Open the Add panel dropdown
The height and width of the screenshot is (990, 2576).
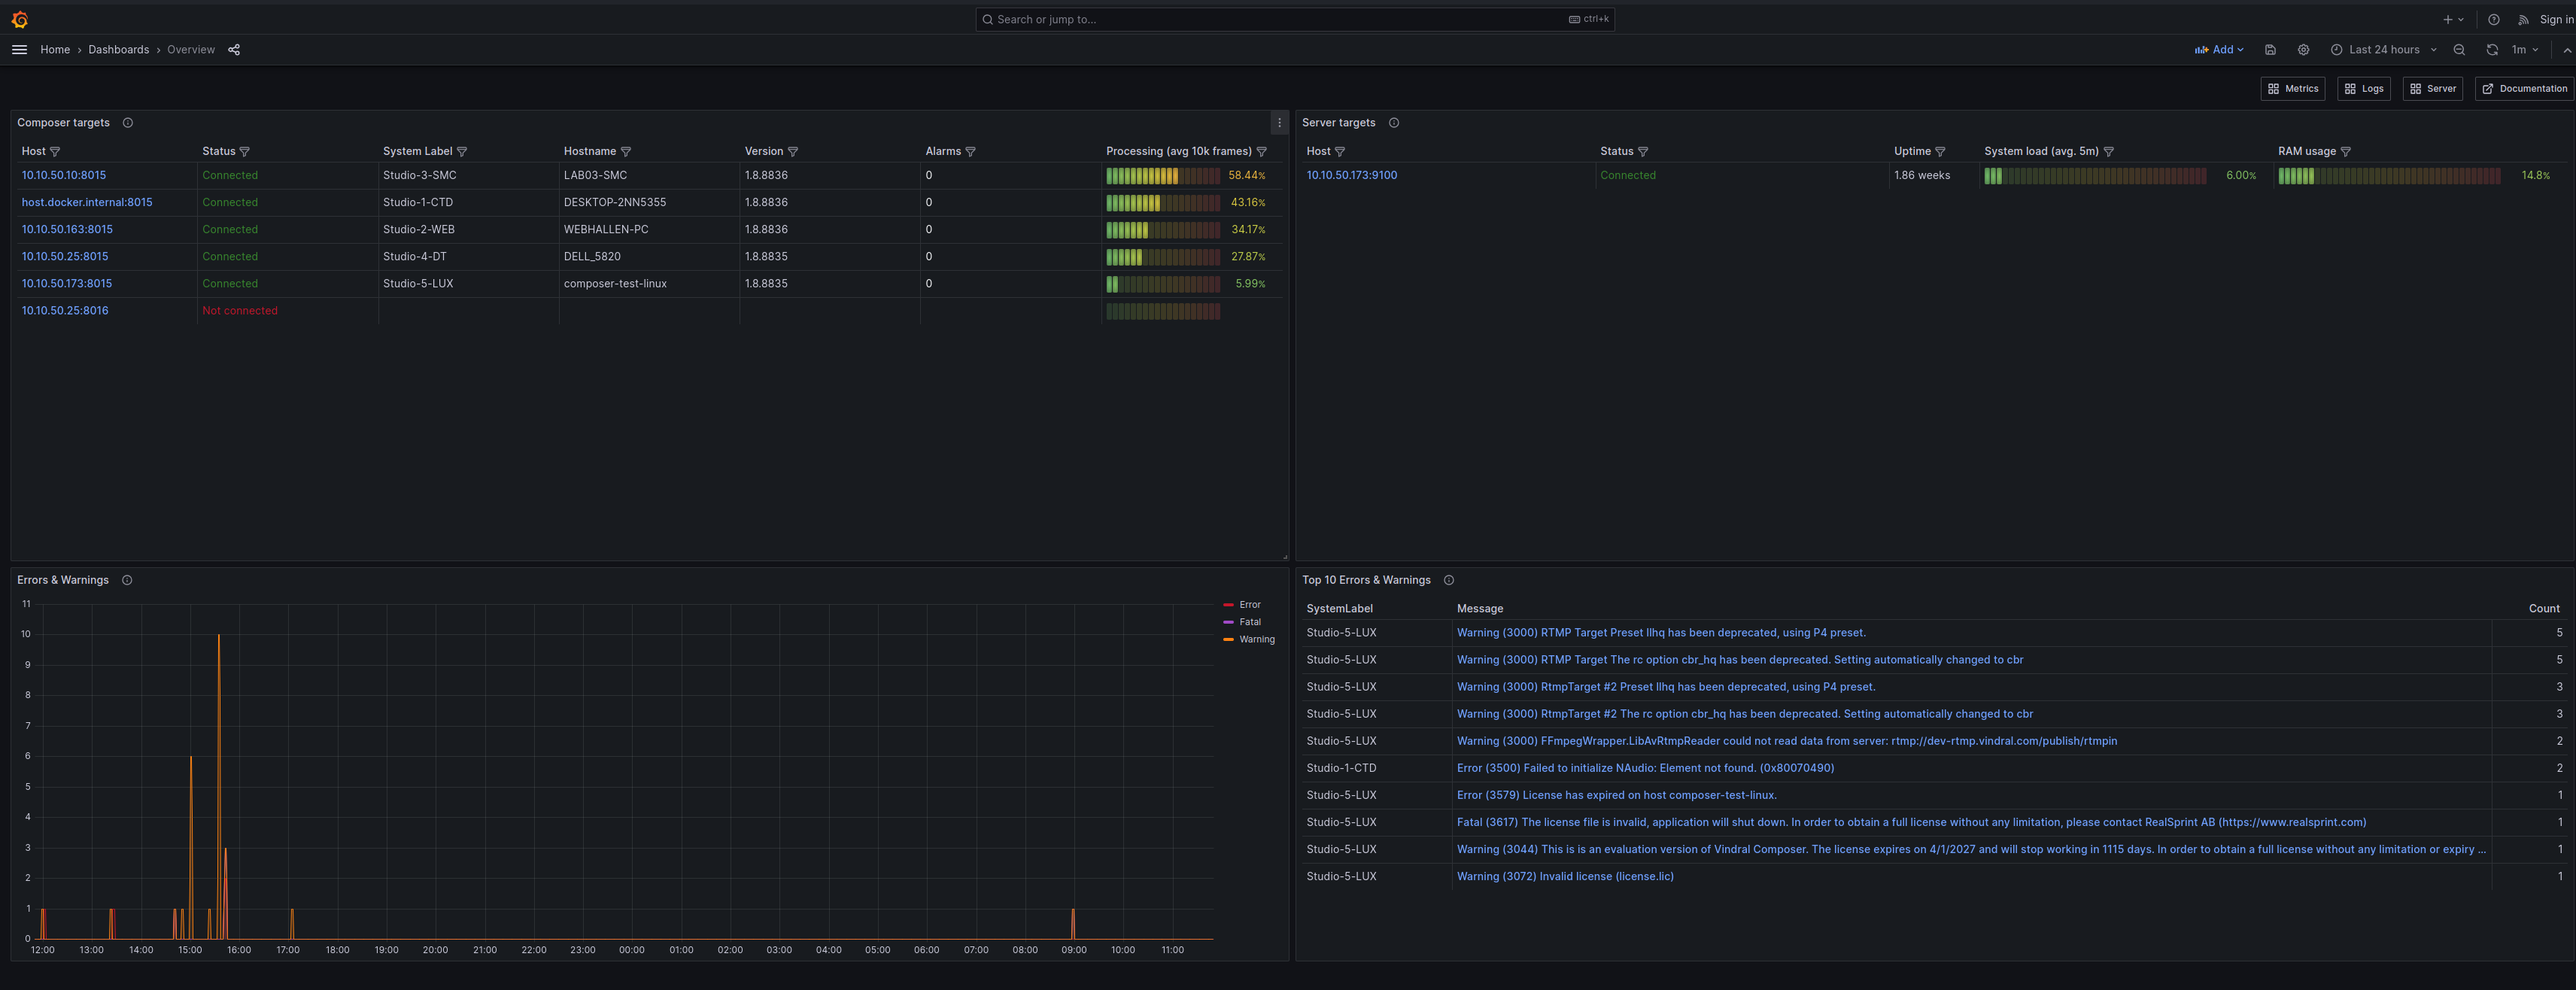point(2219,49)
